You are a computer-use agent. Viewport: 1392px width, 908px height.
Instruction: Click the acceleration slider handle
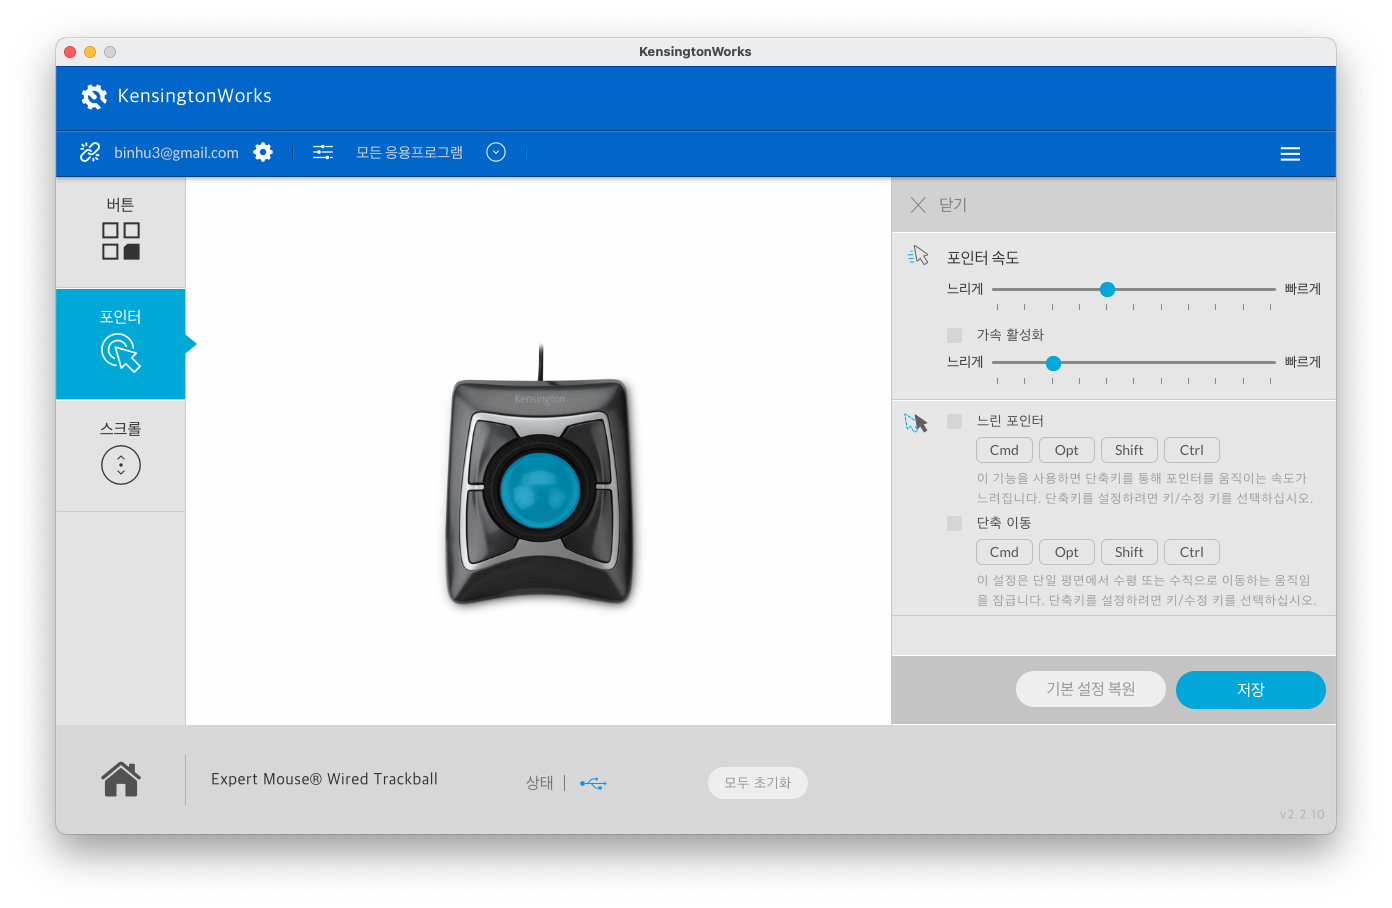pyautogui.click(x=1053, y=363)
